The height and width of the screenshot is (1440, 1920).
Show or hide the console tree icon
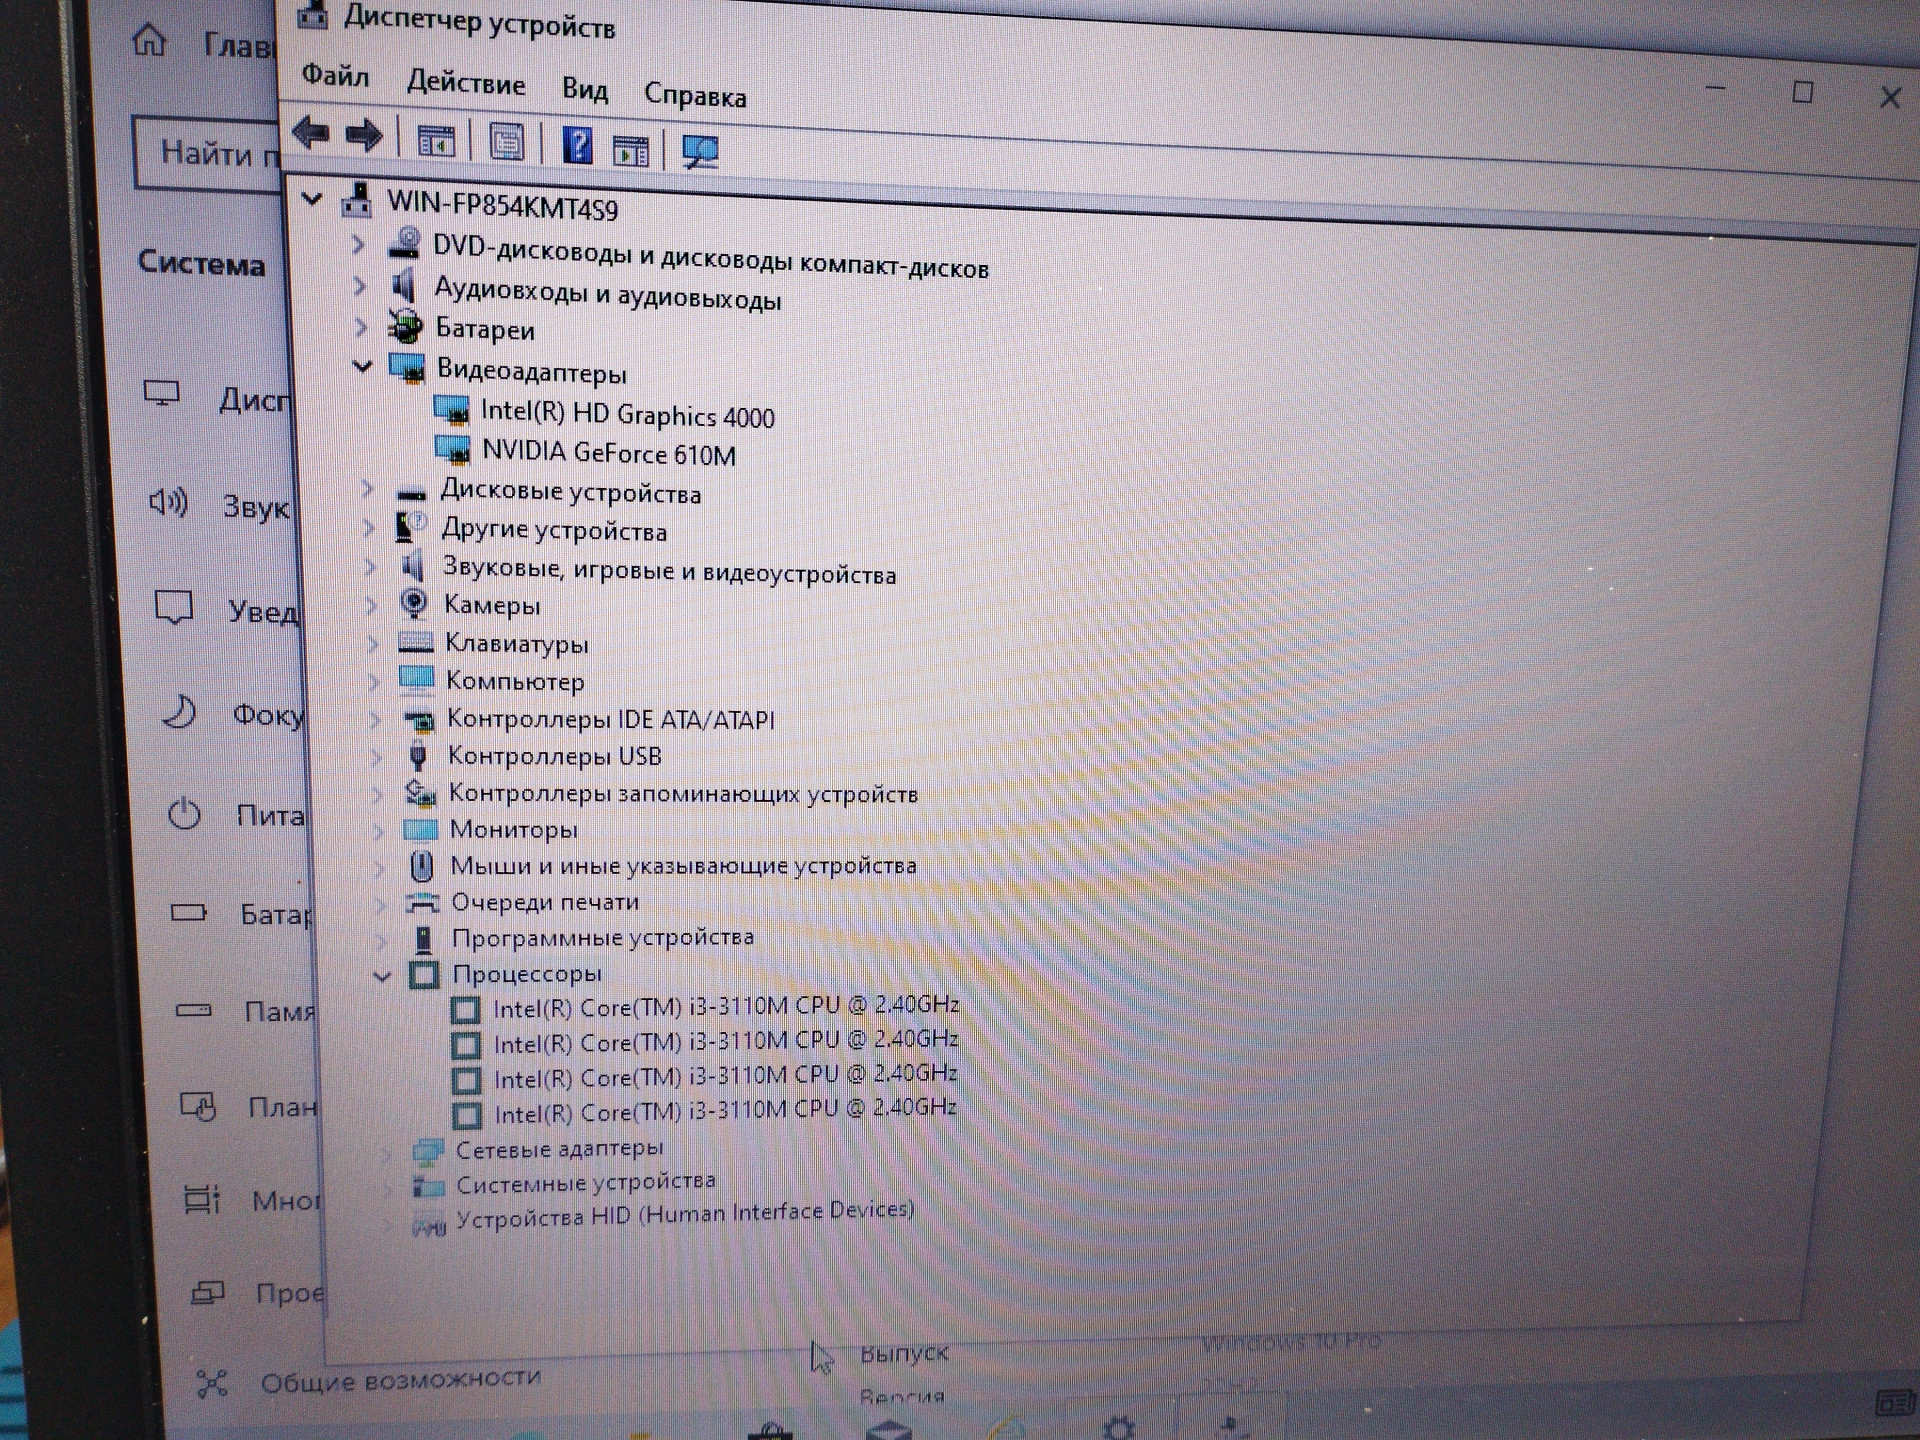[435, 141]
